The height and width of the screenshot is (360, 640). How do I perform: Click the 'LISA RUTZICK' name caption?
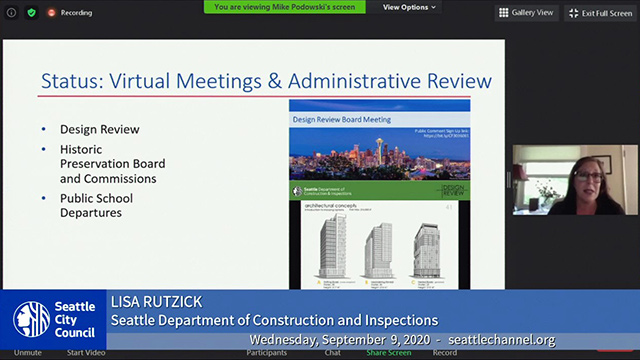[156, 302]
